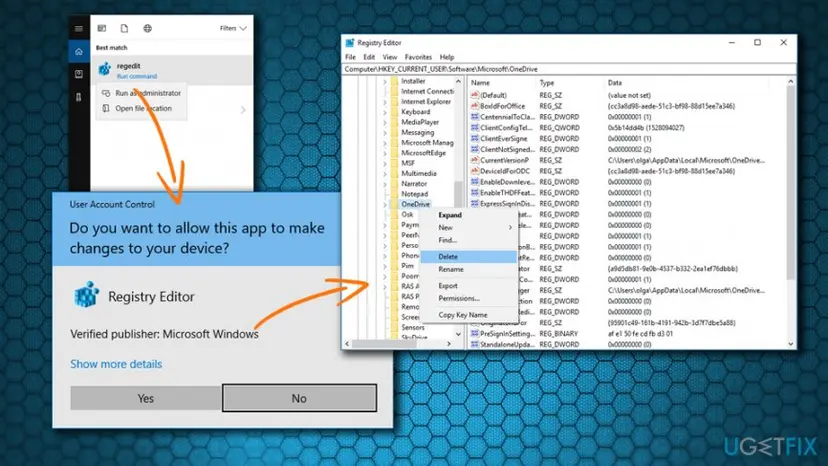Viewport: 828px width, 466px height.
Task: Choose Export in the context menu
Action: click(468, 286)
